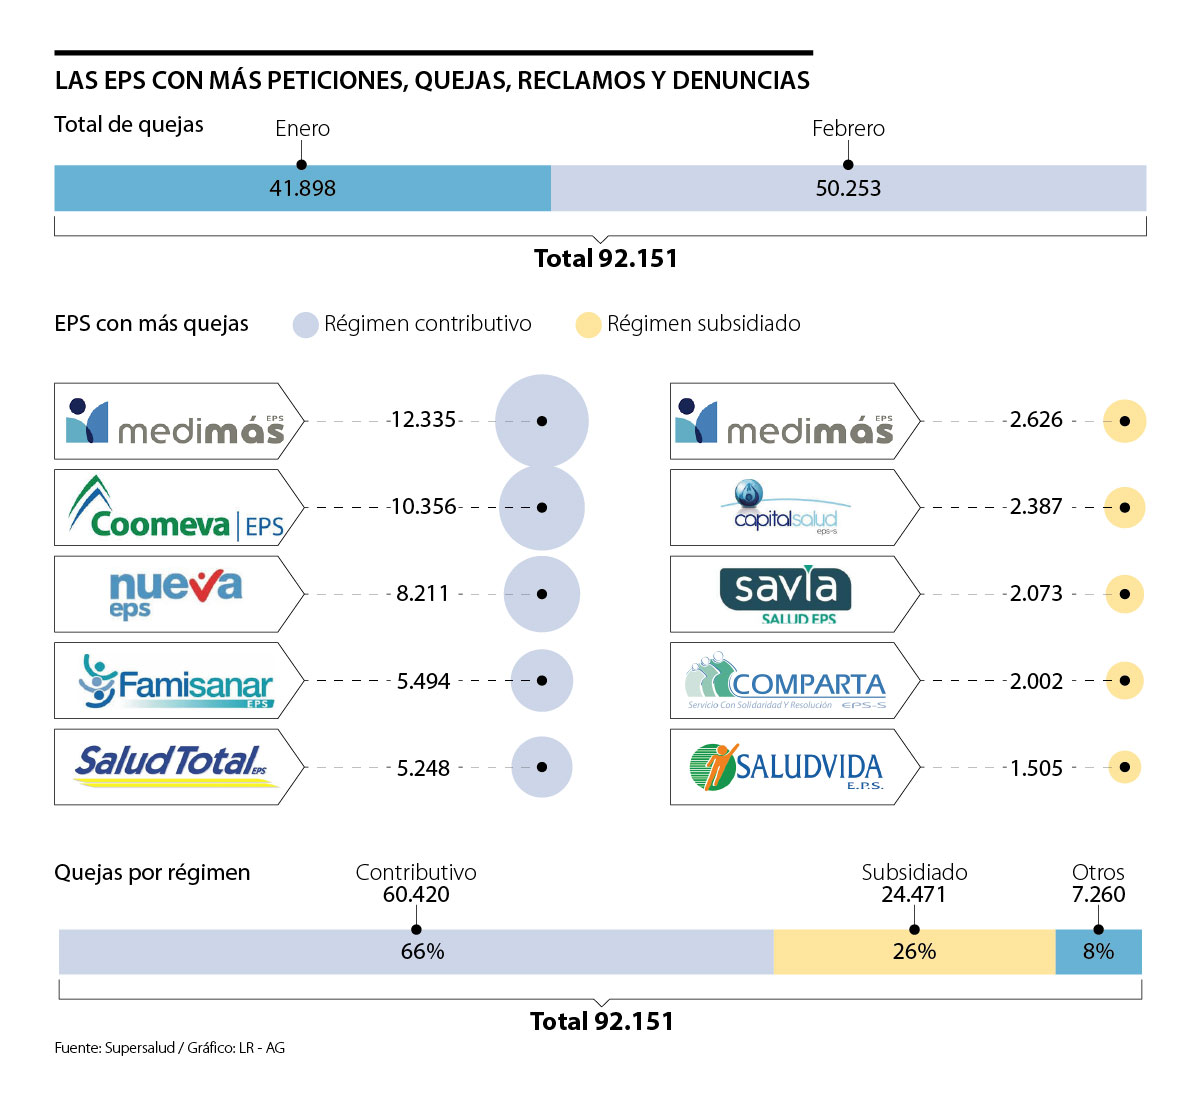The width and height of the screenshot is (1200, 1107).
Task: Click the Régimen contributivo legend circle
Action: 305,325
